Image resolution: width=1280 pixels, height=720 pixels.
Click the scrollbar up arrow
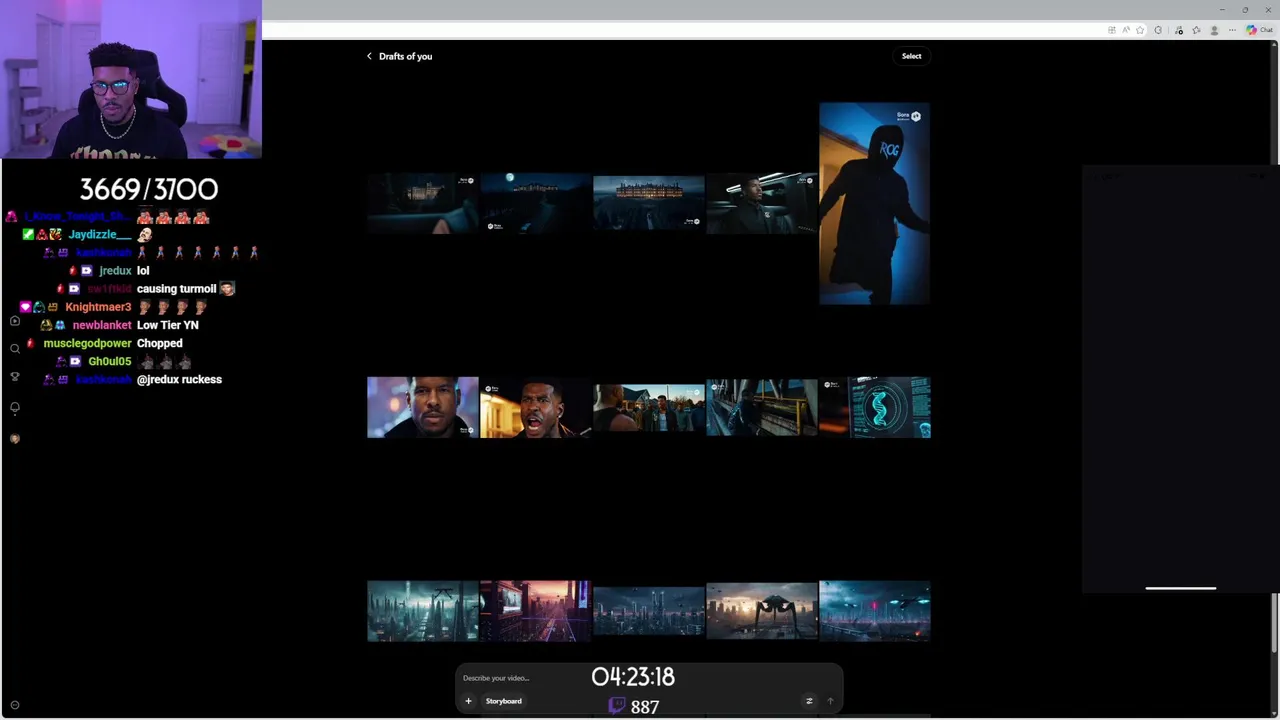click(x=1274, y=47)
